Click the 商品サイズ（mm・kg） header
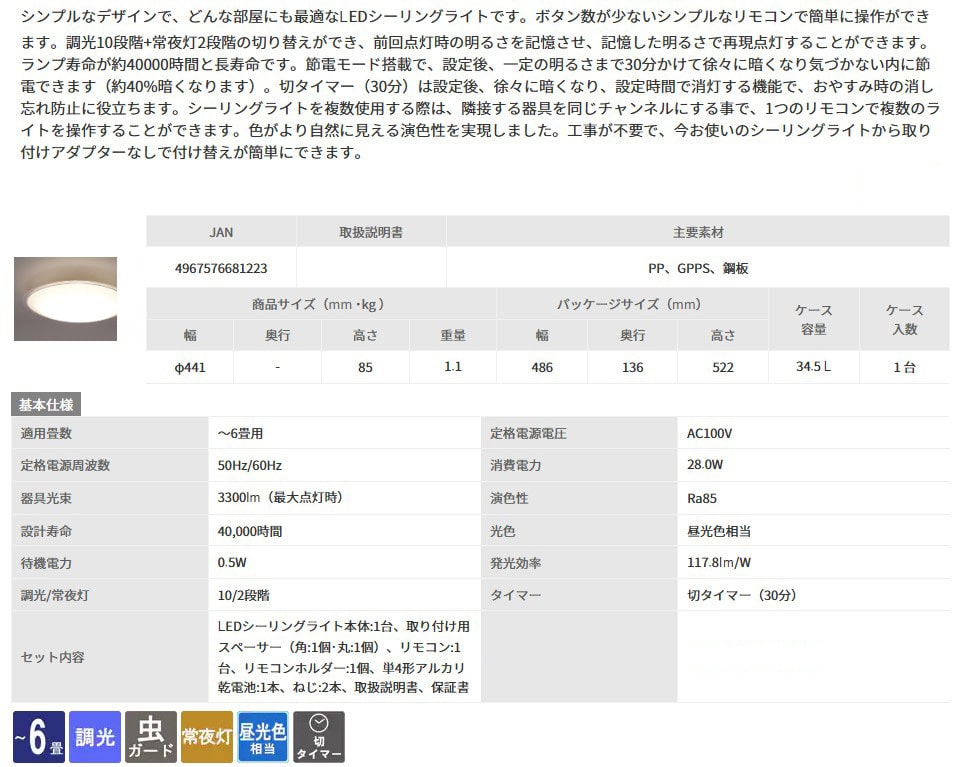 (320, 305)
